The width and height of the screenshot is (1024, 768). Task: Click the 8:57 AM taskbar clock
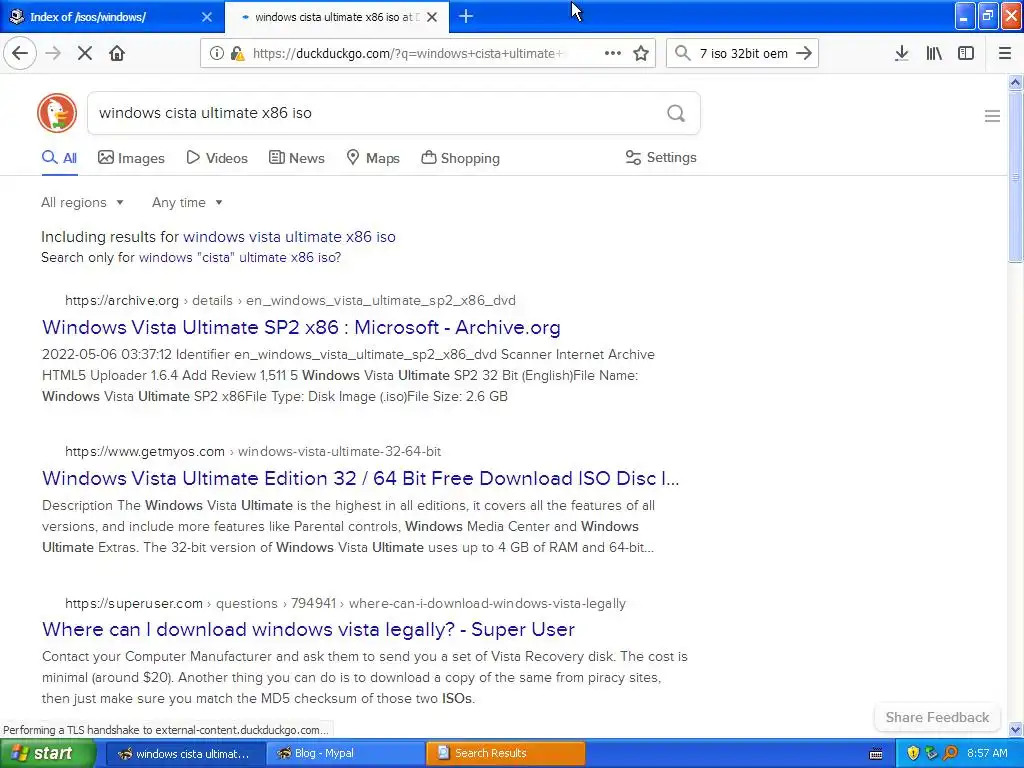tap(987, 753)
